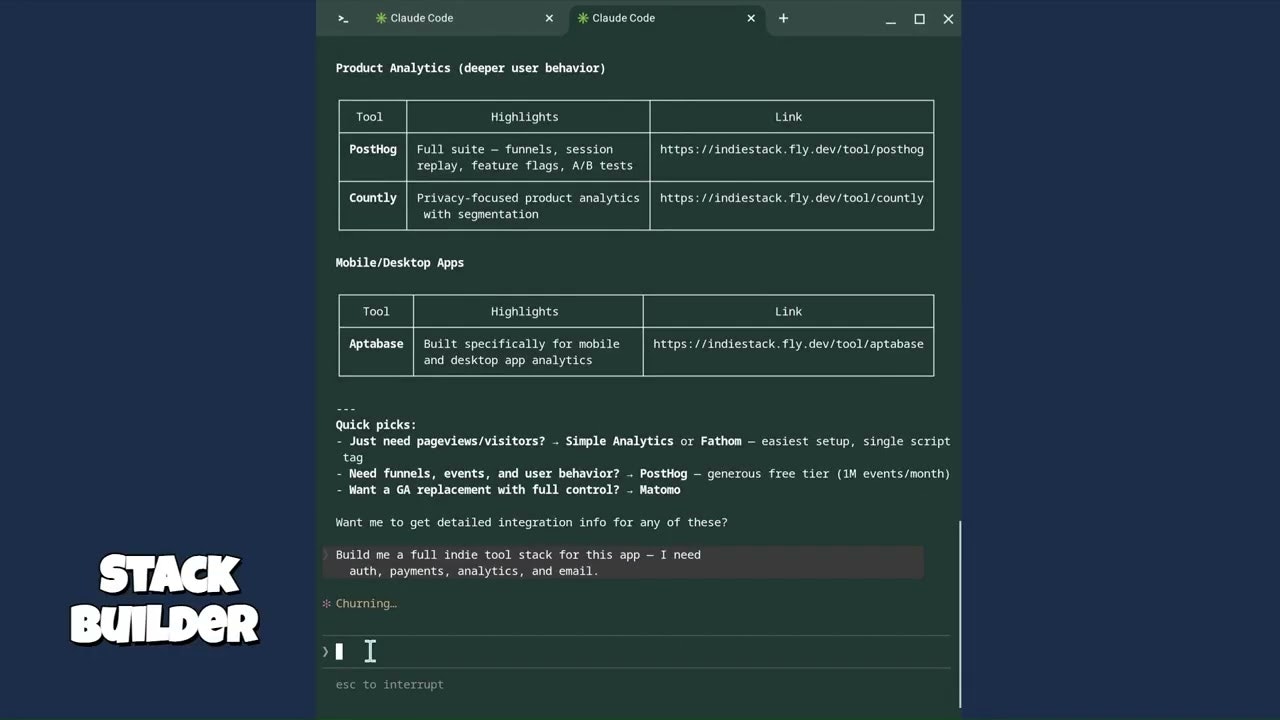Image resolution: width=1280 pixels, height=720 pixels.
Task: Click the Product Analytics heading text
Action: pyautogui.click(x=470, y=68)
